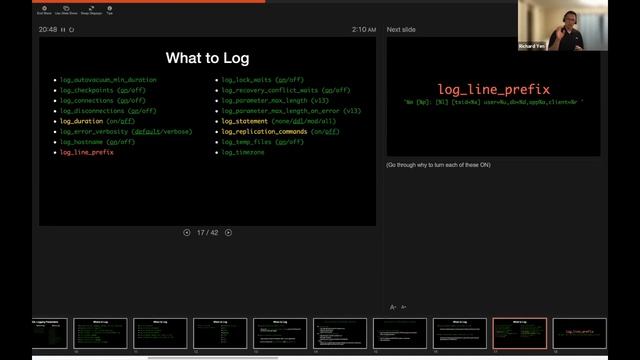Select highlighted slide 17 thumbnail
Viewport: 640px width, 360px height.
520,333
